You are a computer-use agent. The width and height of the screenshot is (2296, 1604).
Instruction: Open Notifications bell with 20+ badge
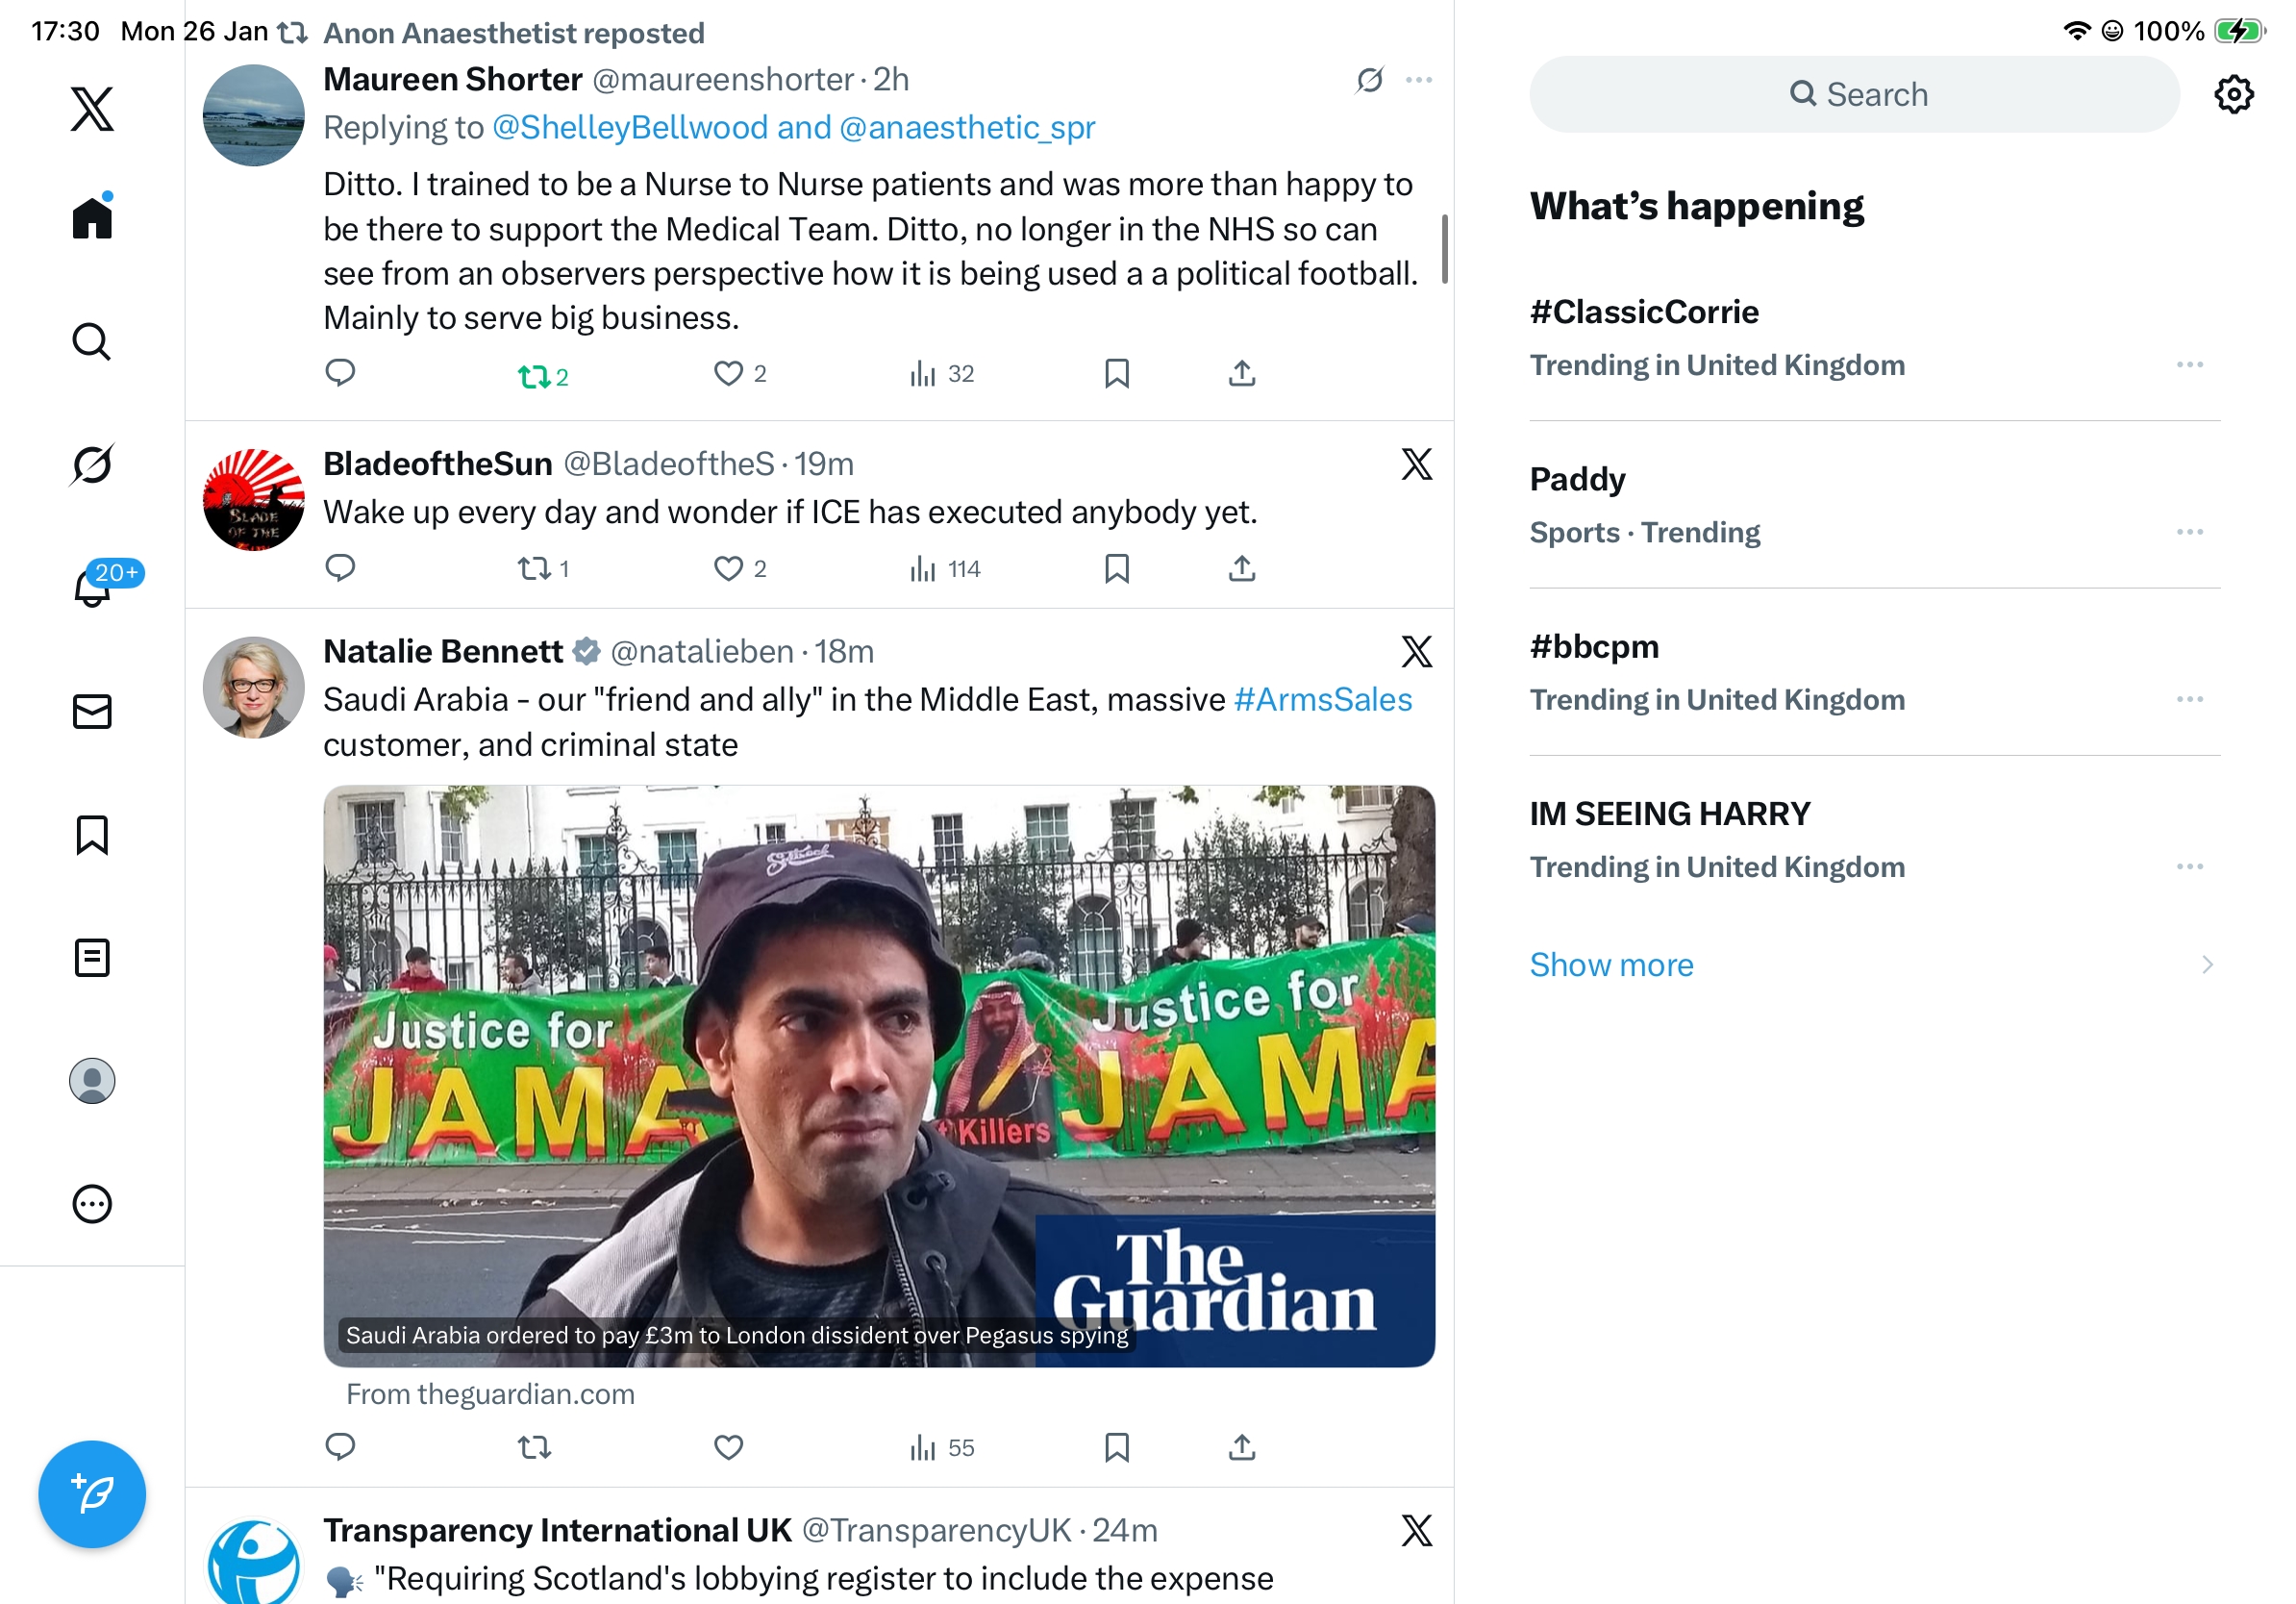(x=92, y=587)
